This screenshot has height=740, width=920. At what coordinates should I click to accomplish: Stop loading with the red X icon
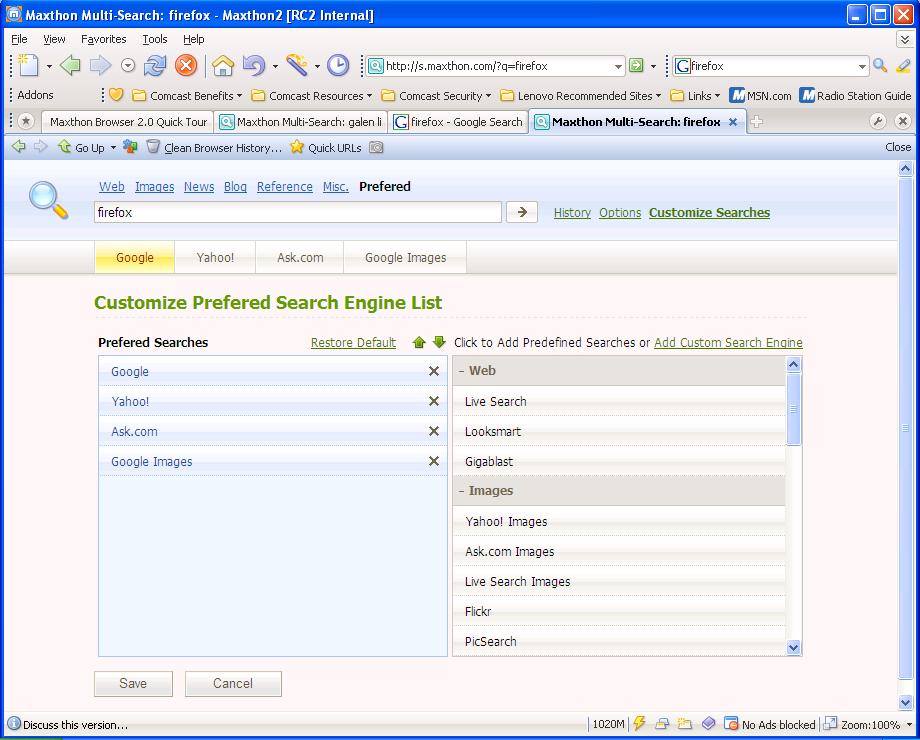(186, 65)
